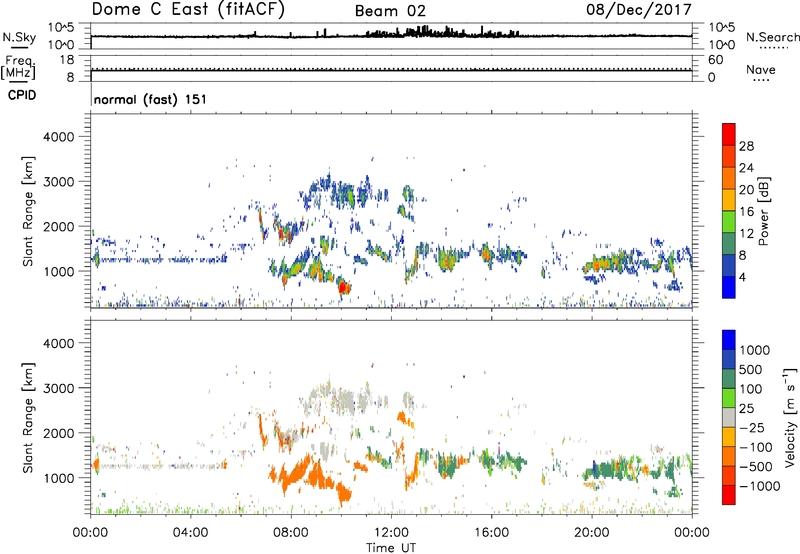Click the "2000" tick on the velocity panel axis
This screenshot has height=554, width=800.
coord(58,433)
